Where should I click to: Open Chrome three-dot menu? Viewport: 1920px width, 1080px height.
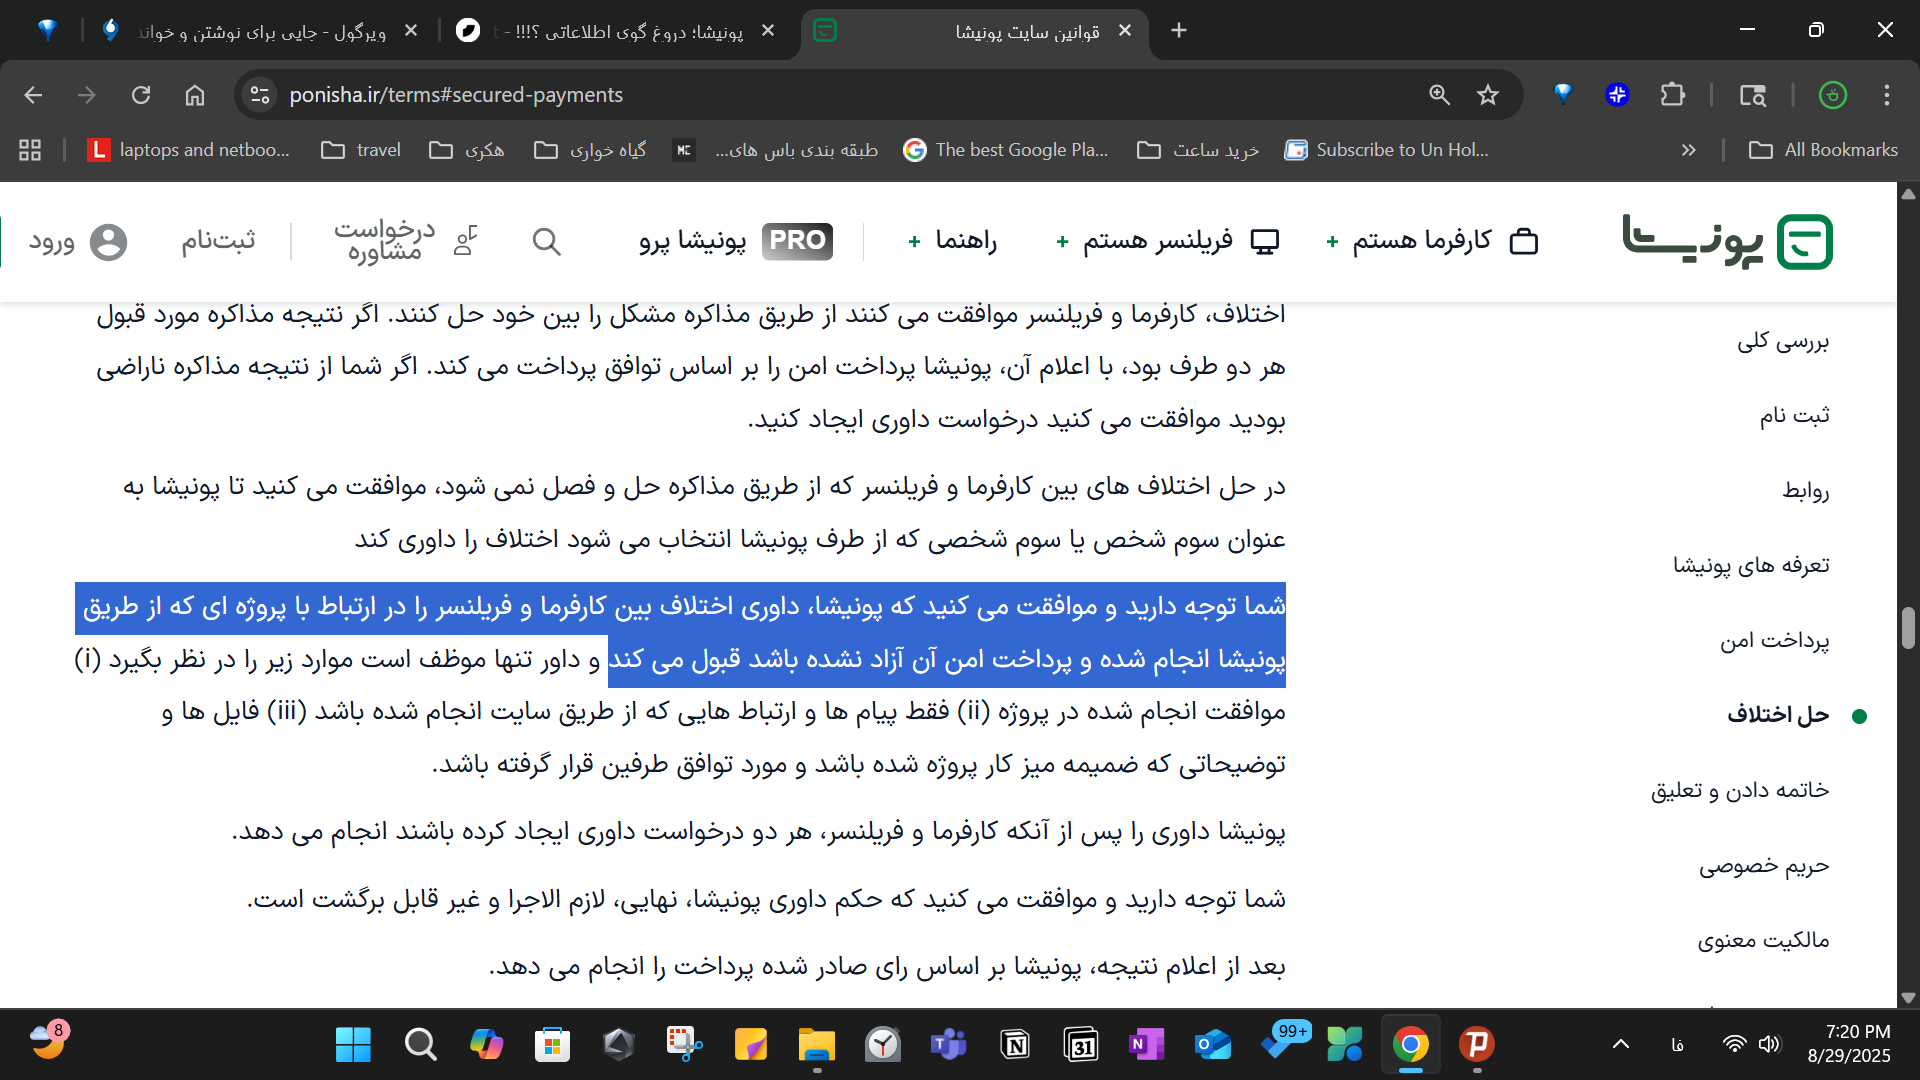(1886, 95)
